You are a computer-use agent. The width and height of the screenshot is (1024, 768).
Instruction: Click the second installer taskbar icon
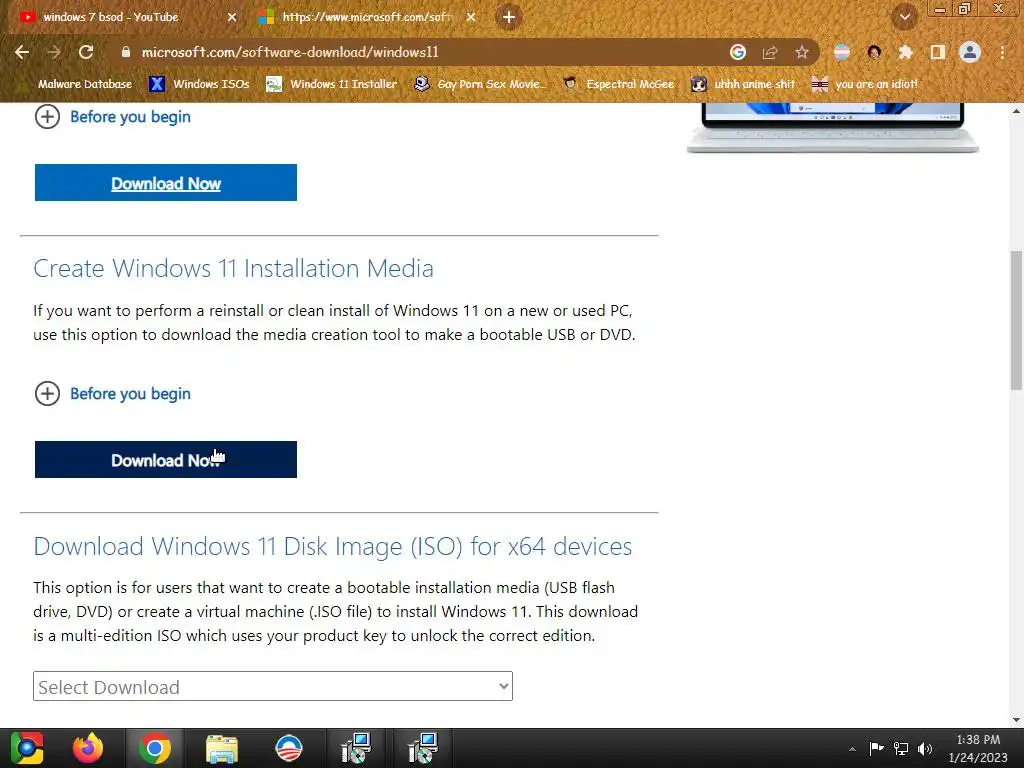[423, 748]
